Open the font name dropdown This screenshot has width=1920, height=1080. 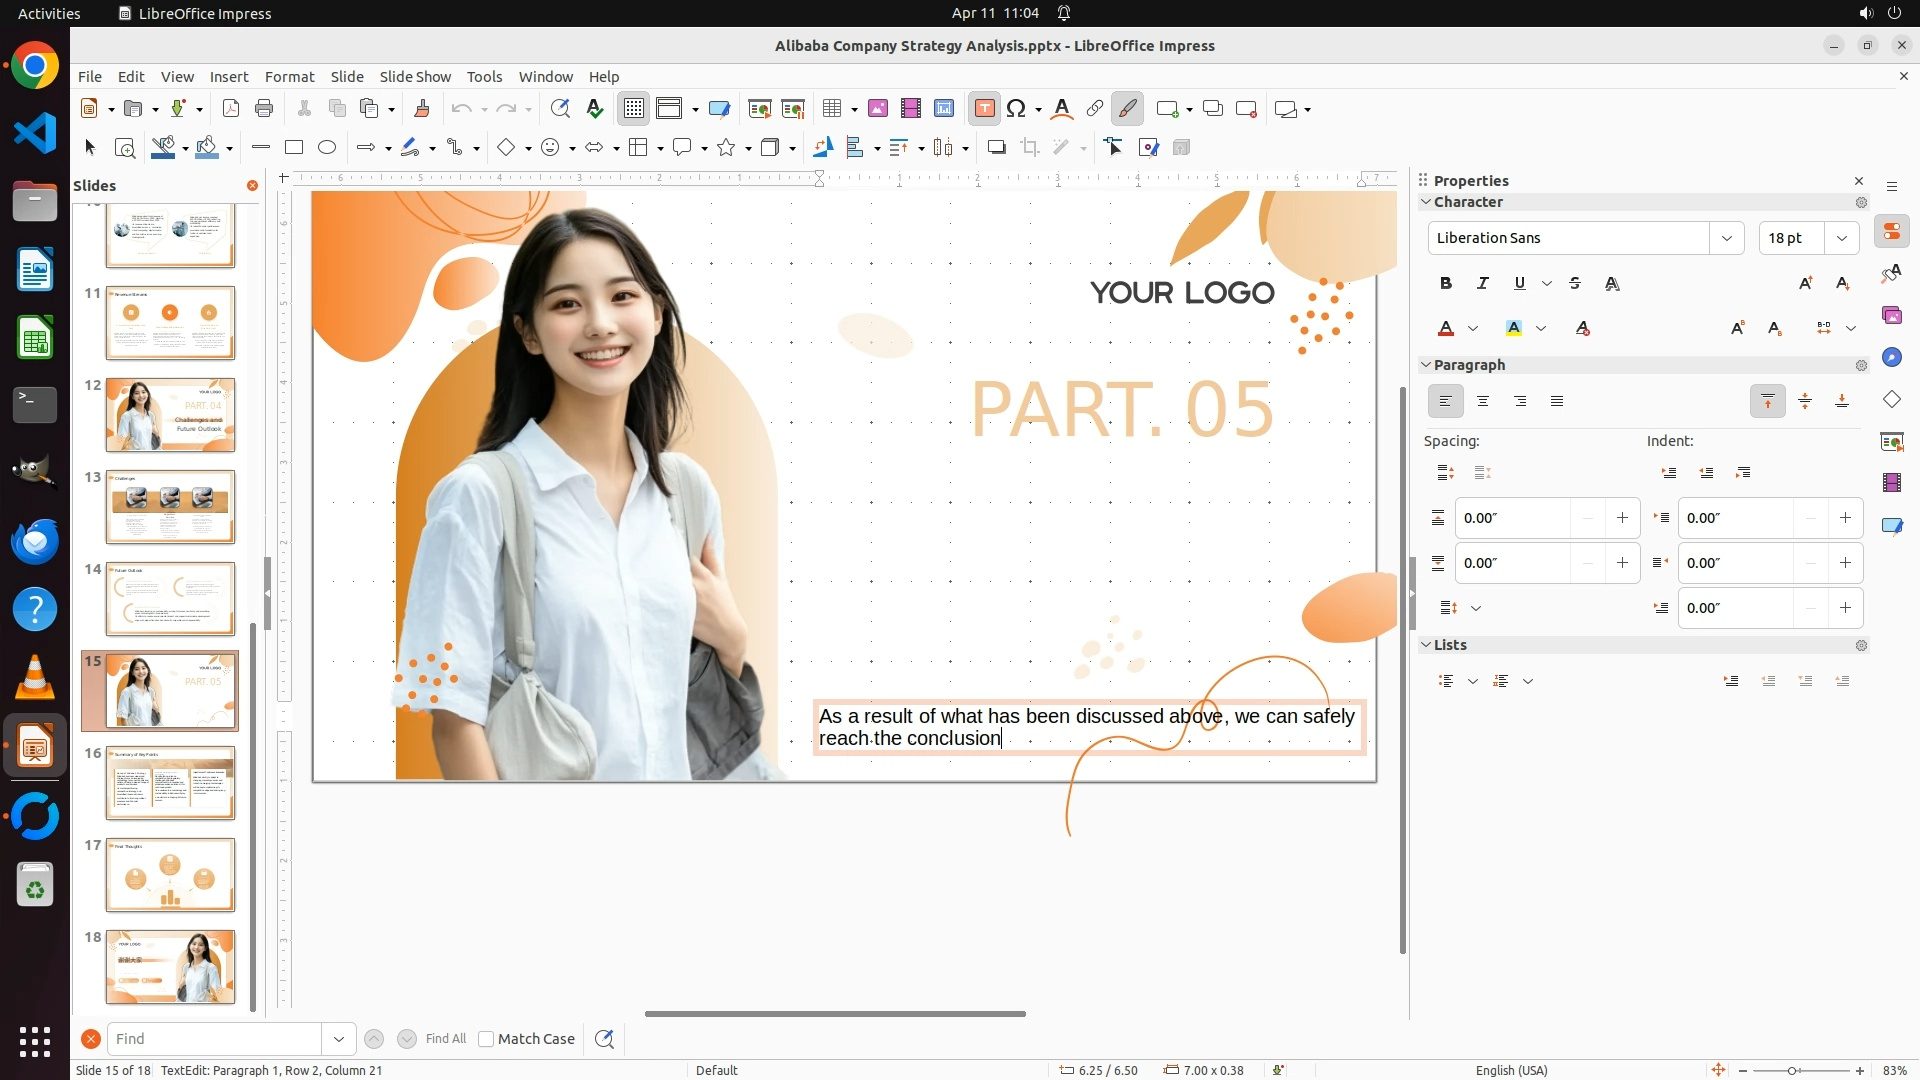pos(1726,238)
